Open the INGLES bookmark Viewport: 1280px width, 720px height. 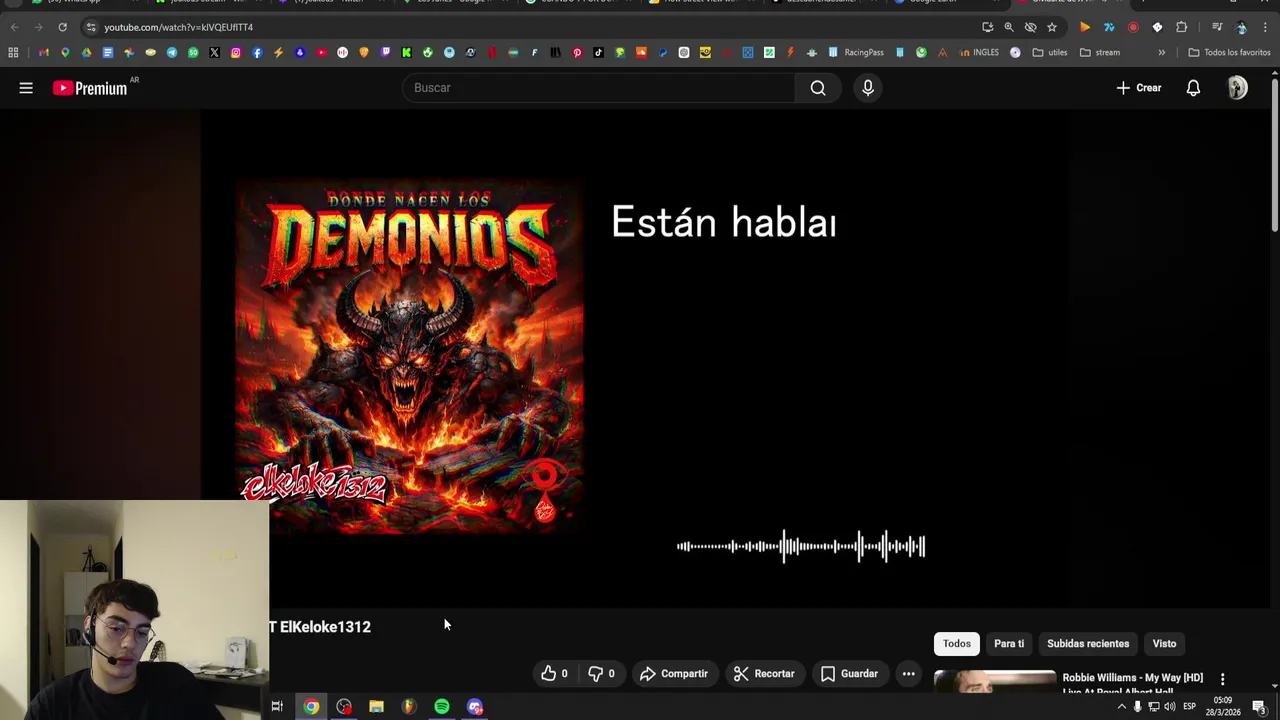pos(978,52)
